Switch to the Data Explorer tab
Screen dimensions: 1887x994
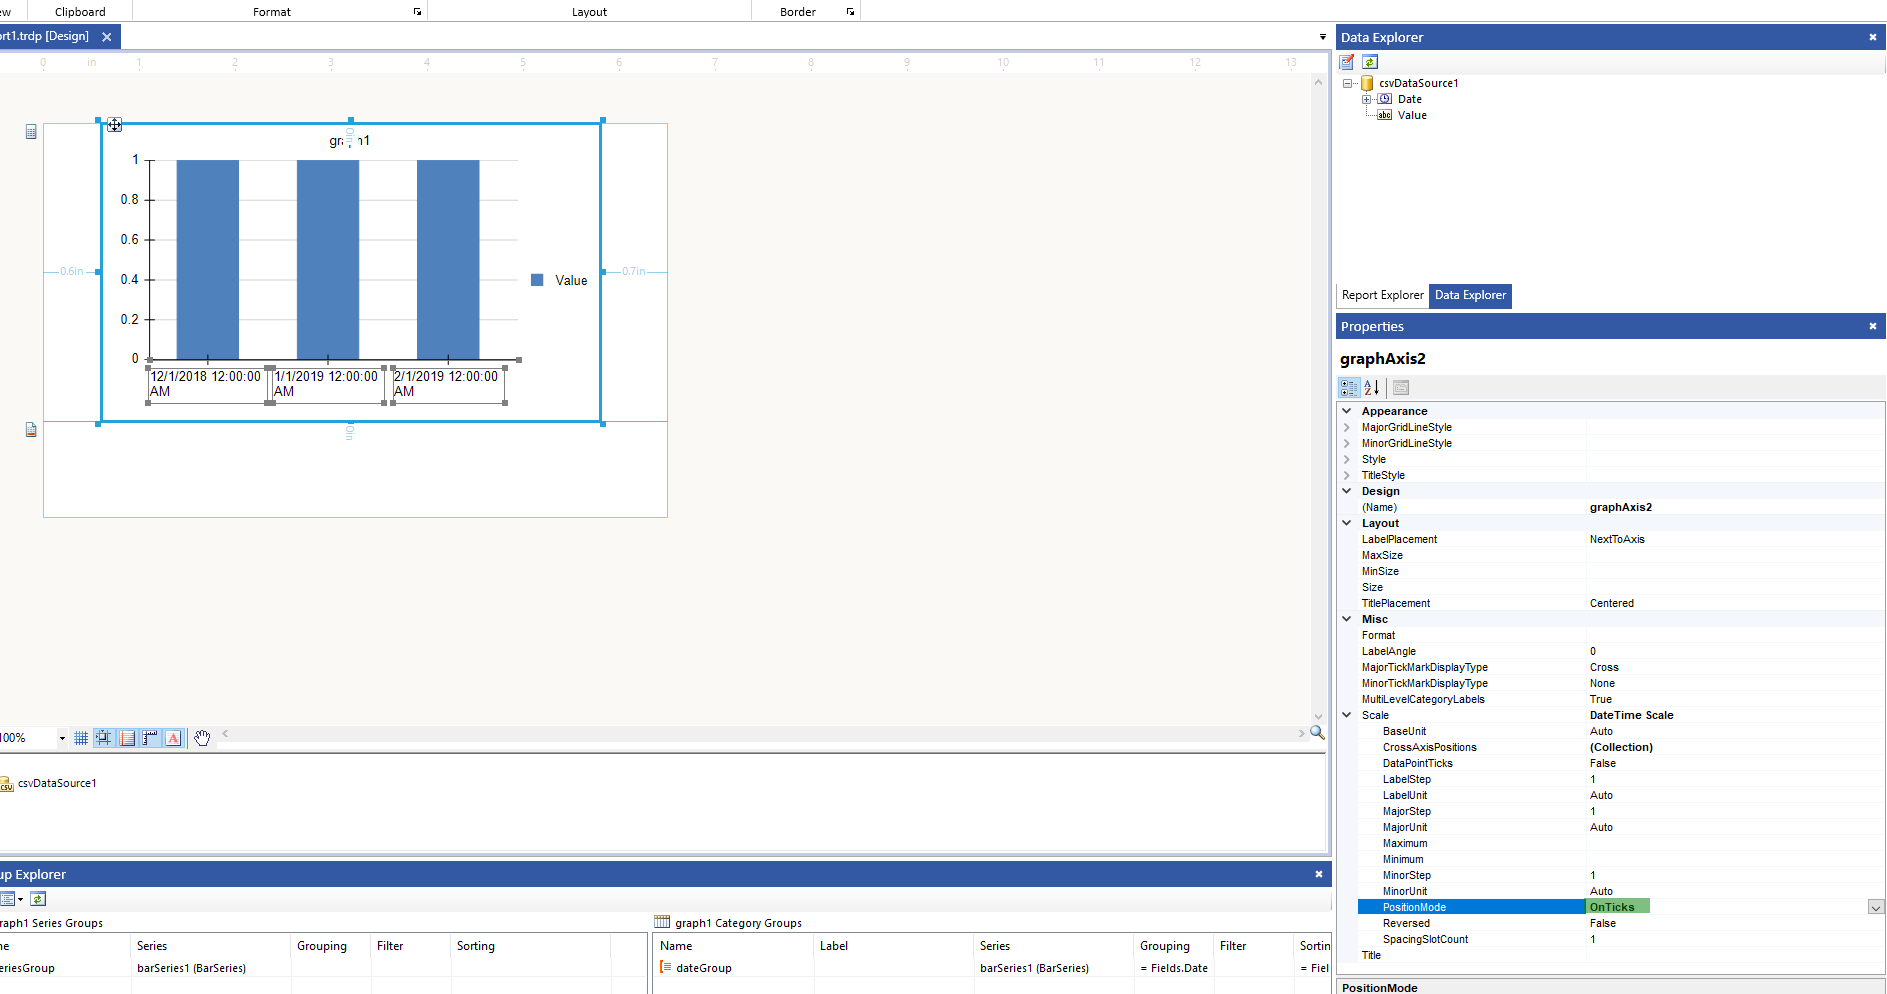pos(1470,295)
